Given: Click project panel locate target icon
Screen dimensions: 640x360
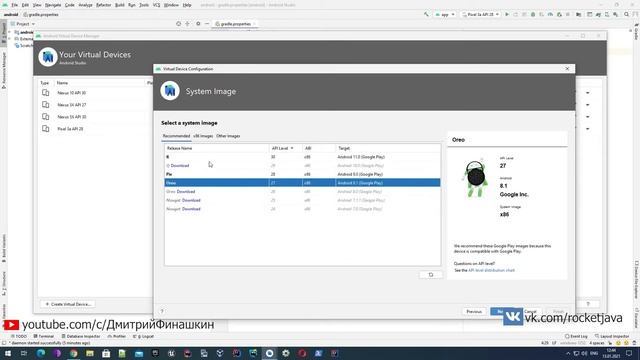Looking at the screenshot, I should coord(178,24).
